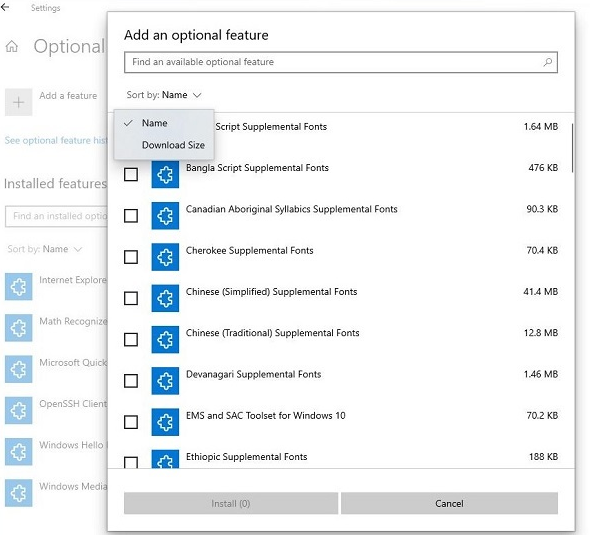Go back using the Settings back arrow
This screenshot has height=538, width=590.
pyautogui.click(x=5, y=7)
